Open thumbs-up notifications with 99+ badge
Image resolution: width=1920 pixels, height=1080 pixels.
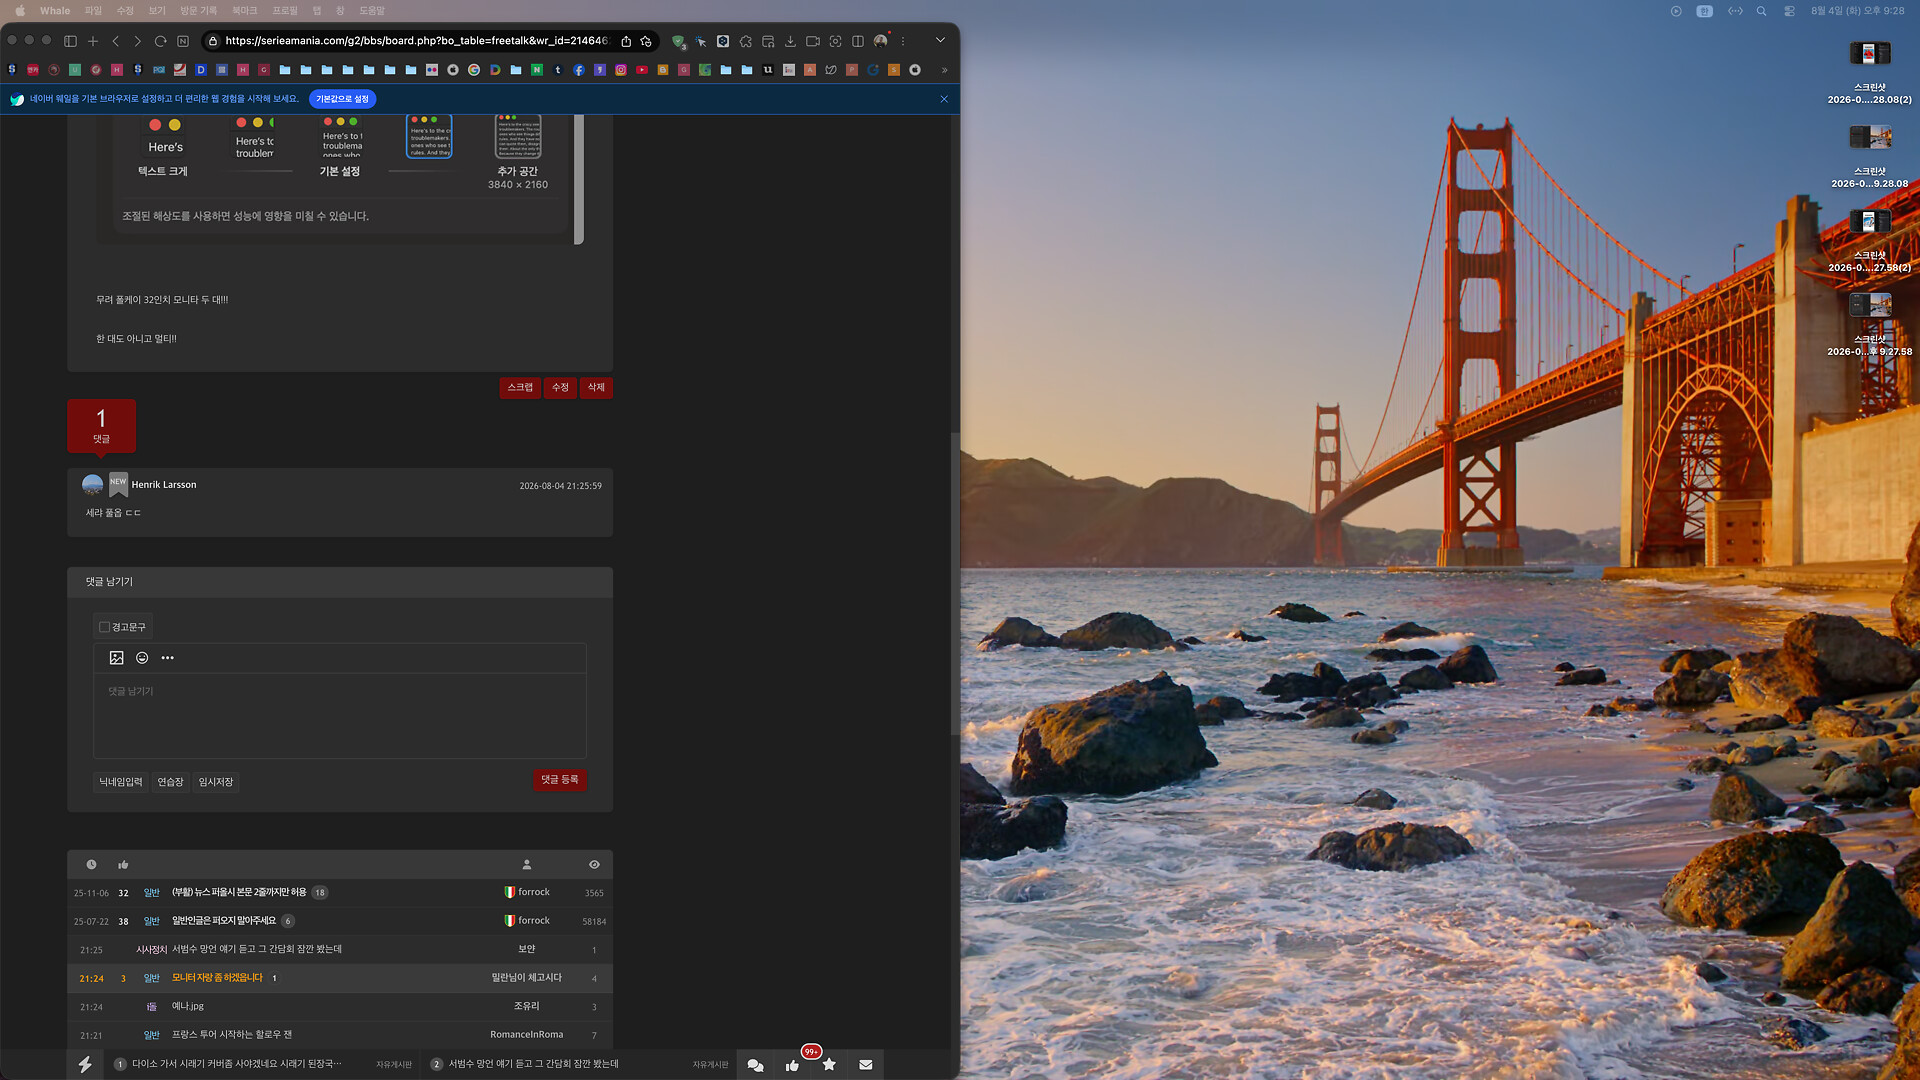click(793, 1065)
